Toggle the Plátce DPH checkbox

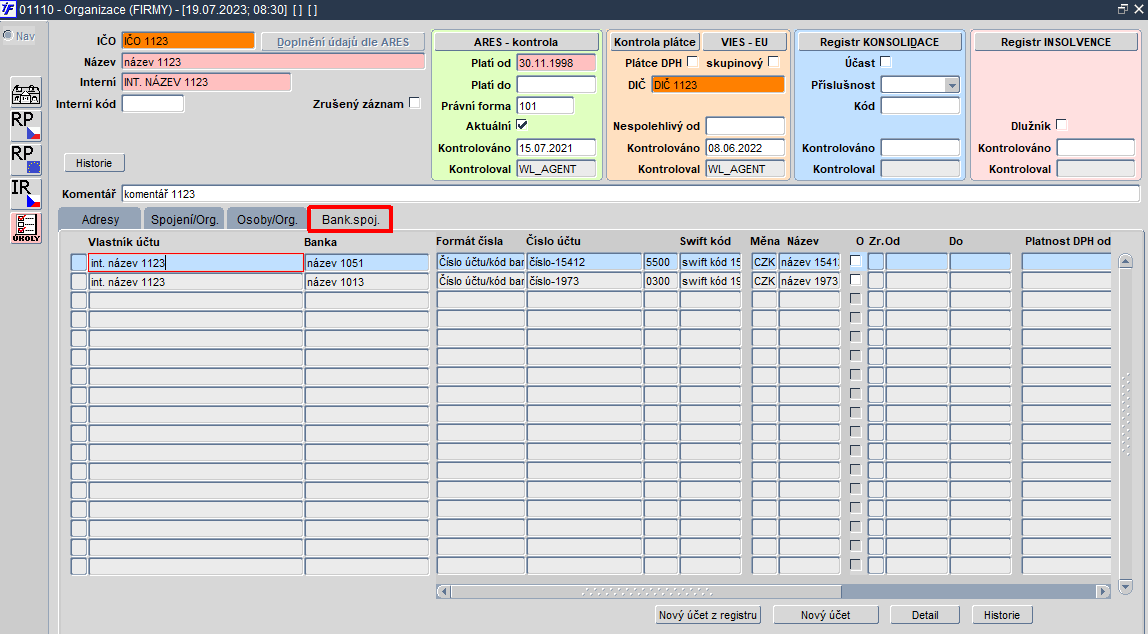pos(693,62)
